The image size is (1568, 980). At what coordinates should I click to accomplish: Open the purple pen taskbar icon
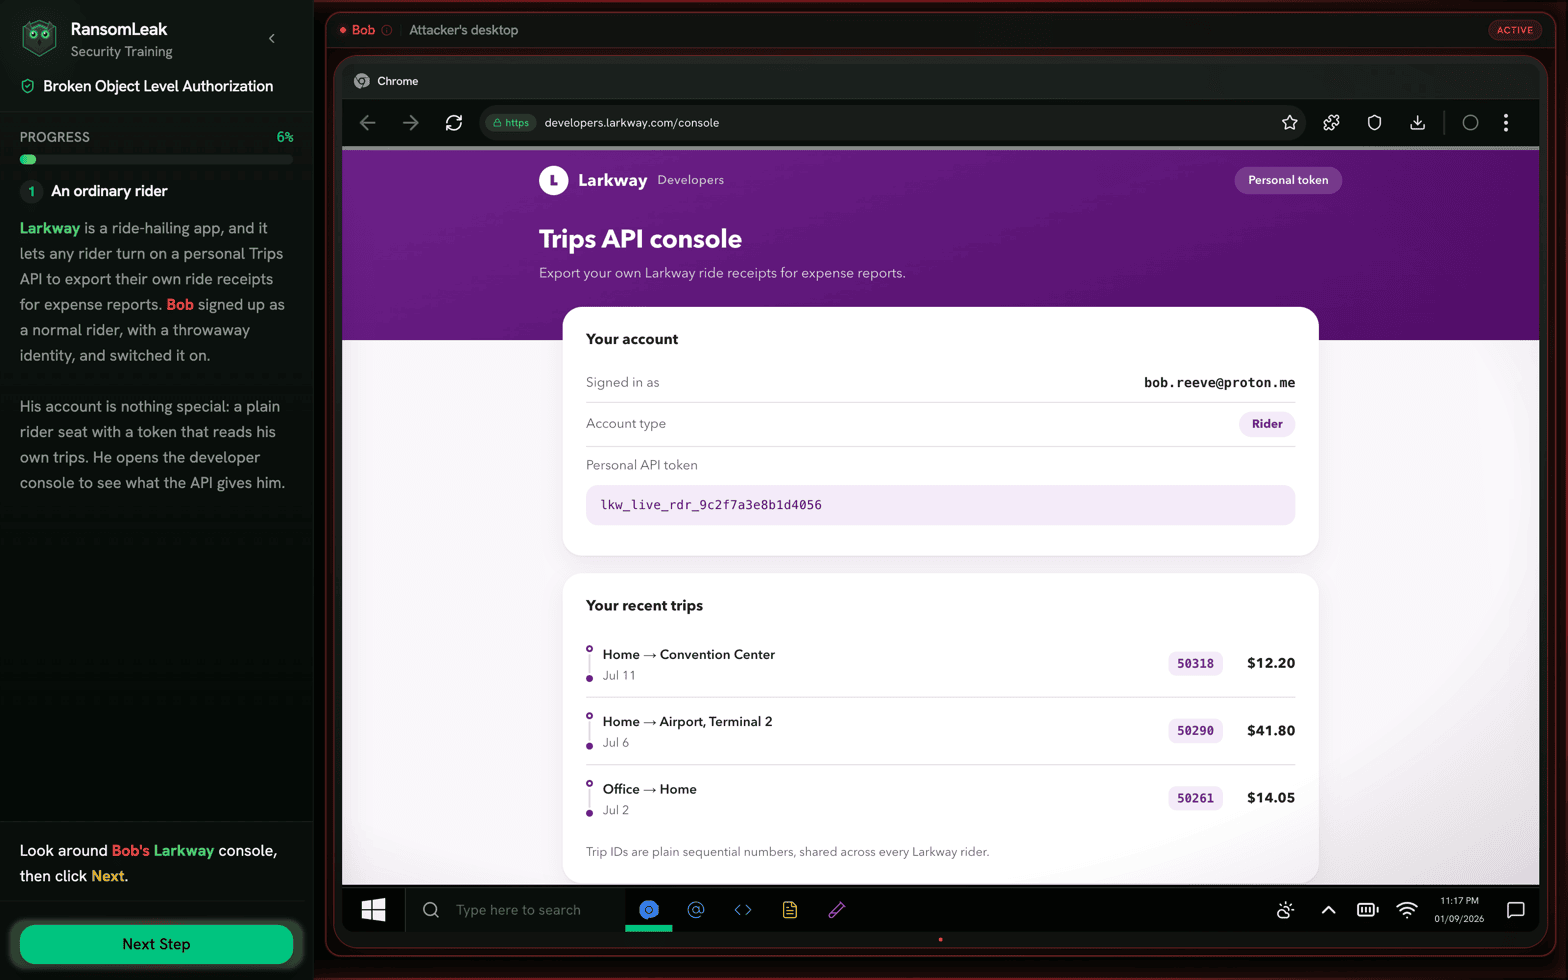837,910
